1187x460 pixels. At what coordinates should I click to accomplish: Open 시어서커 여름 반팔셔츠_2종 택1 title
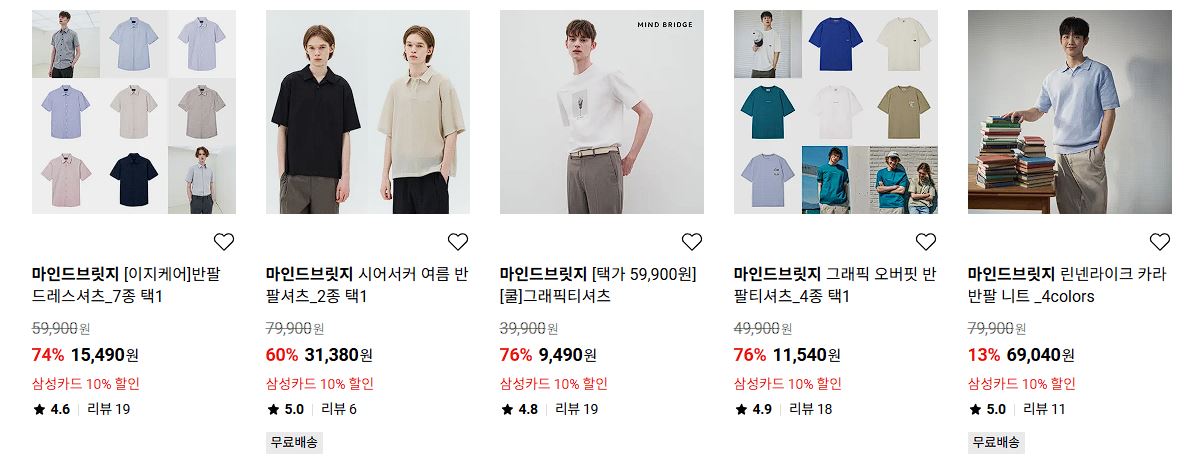click(367, 285)
